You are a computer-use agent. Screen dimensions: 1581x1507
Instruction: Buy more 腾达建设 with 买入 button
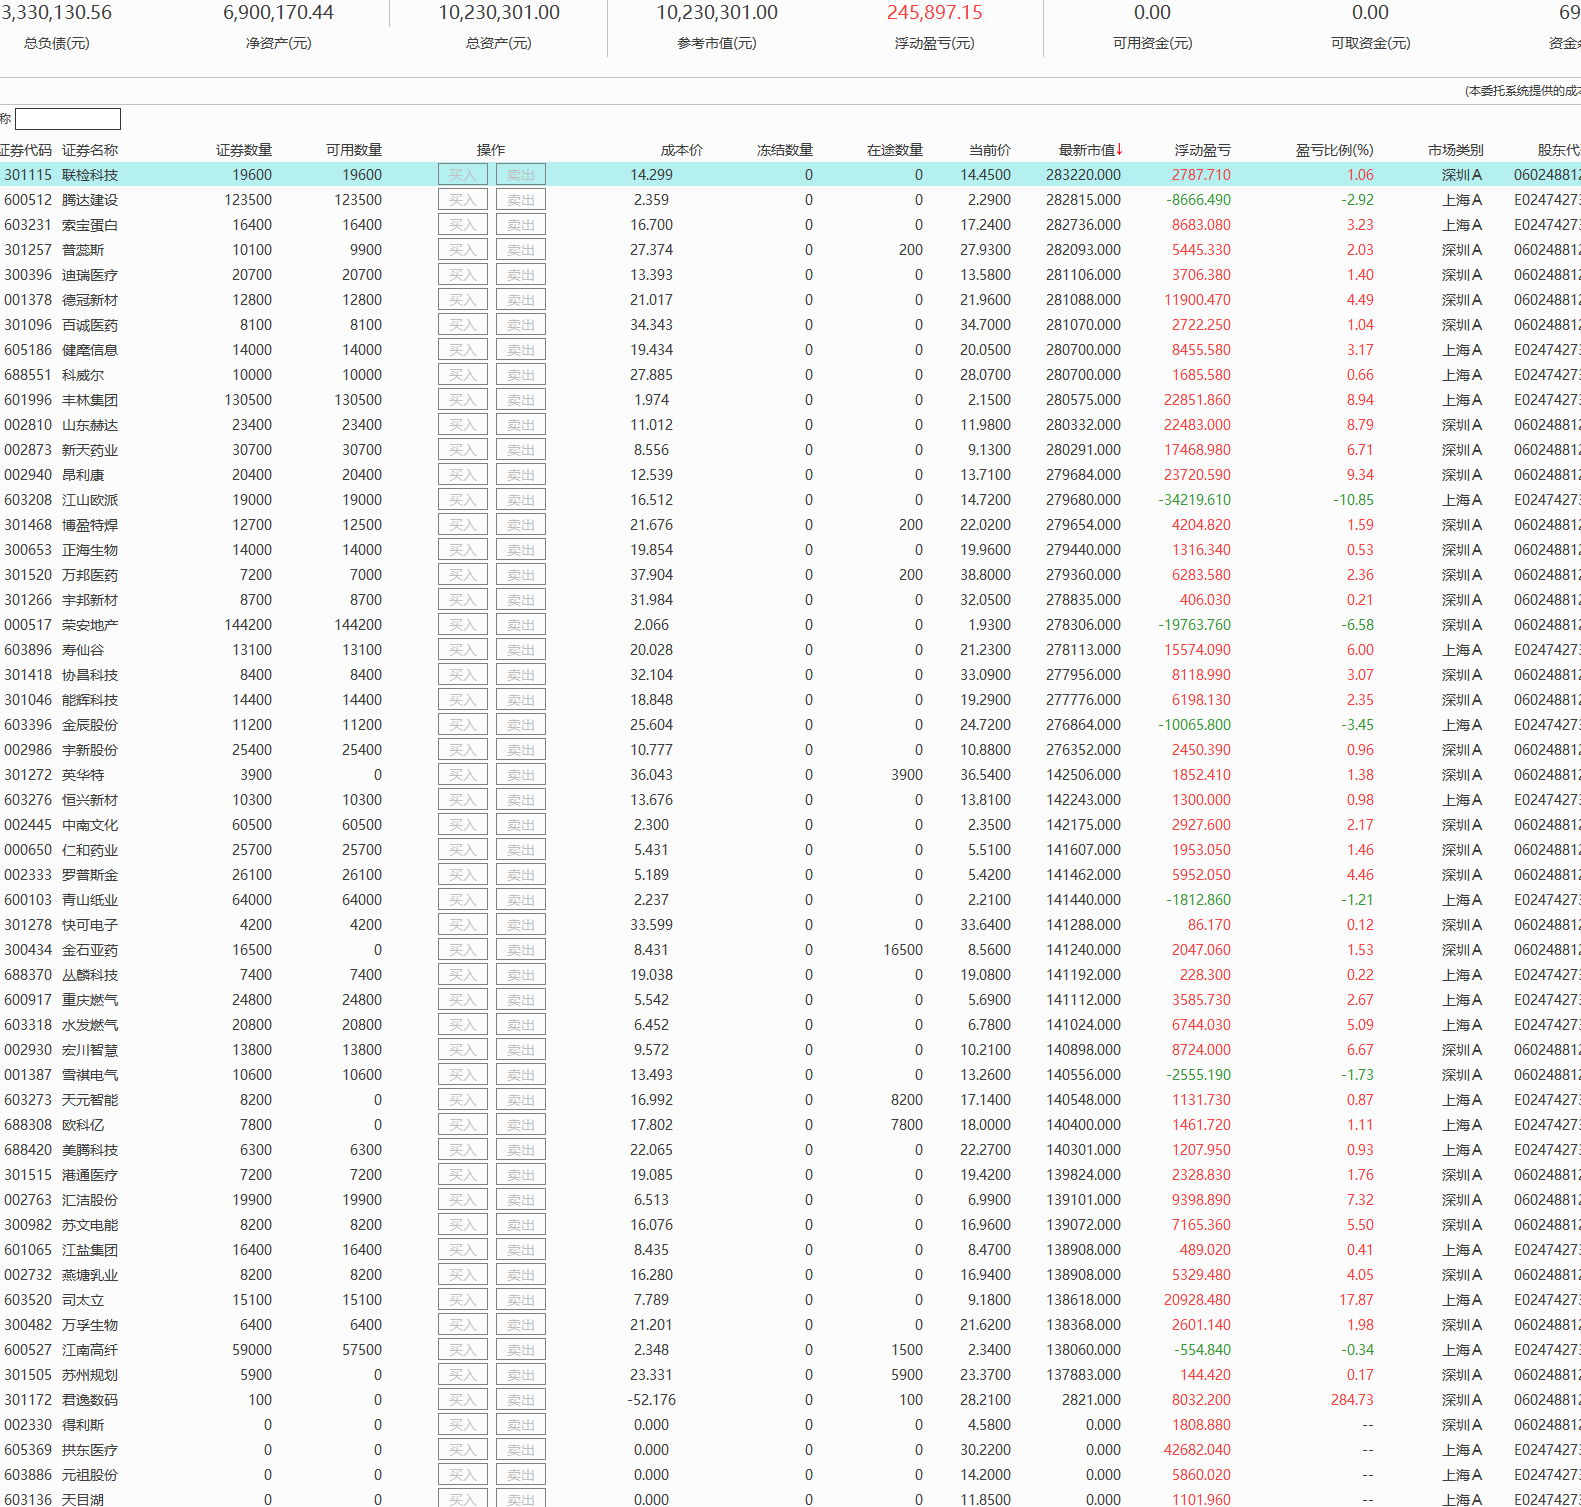coord(463,200)
